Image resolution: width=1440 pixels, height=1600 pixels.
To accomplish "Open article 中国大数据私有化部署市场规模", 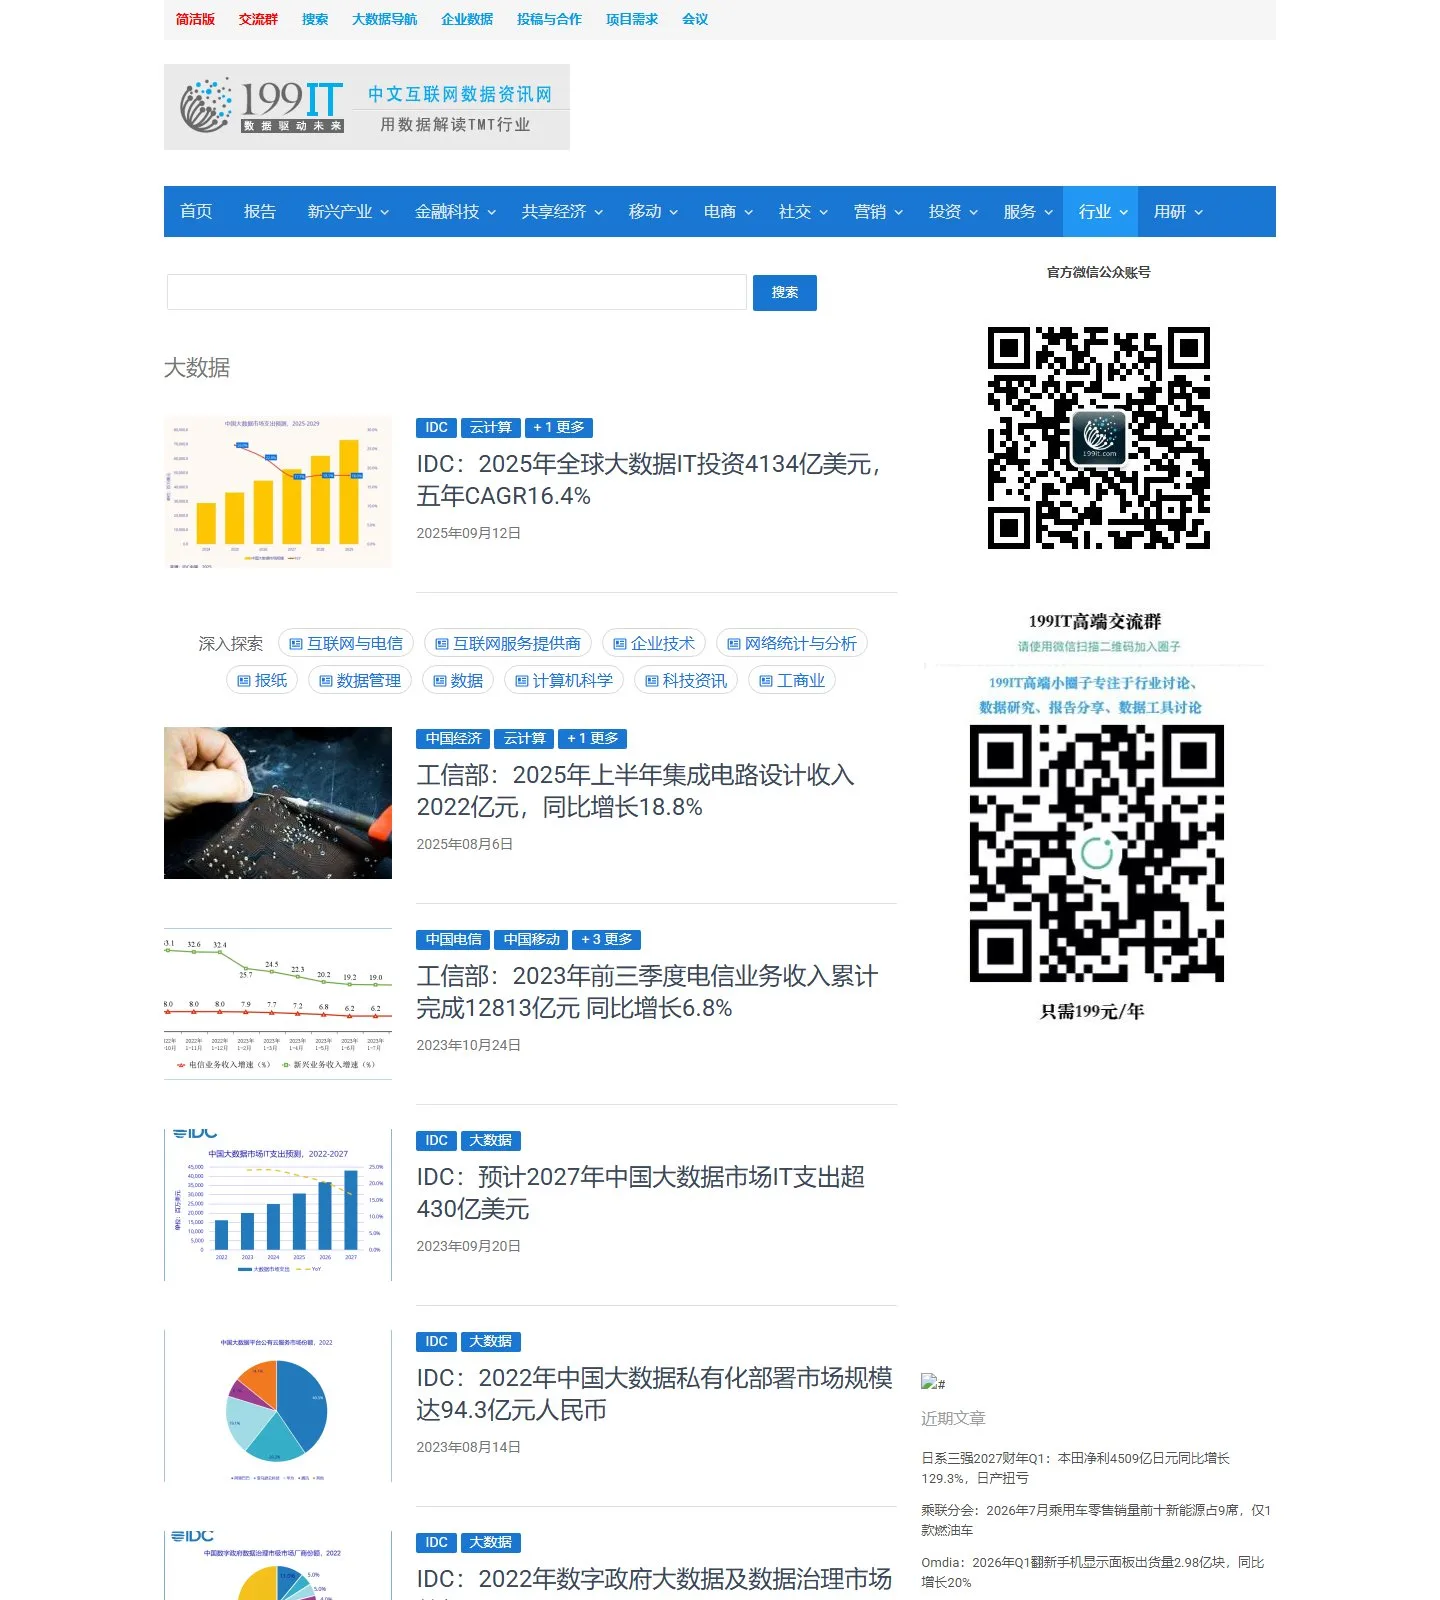I will (x=654, y=1394).
